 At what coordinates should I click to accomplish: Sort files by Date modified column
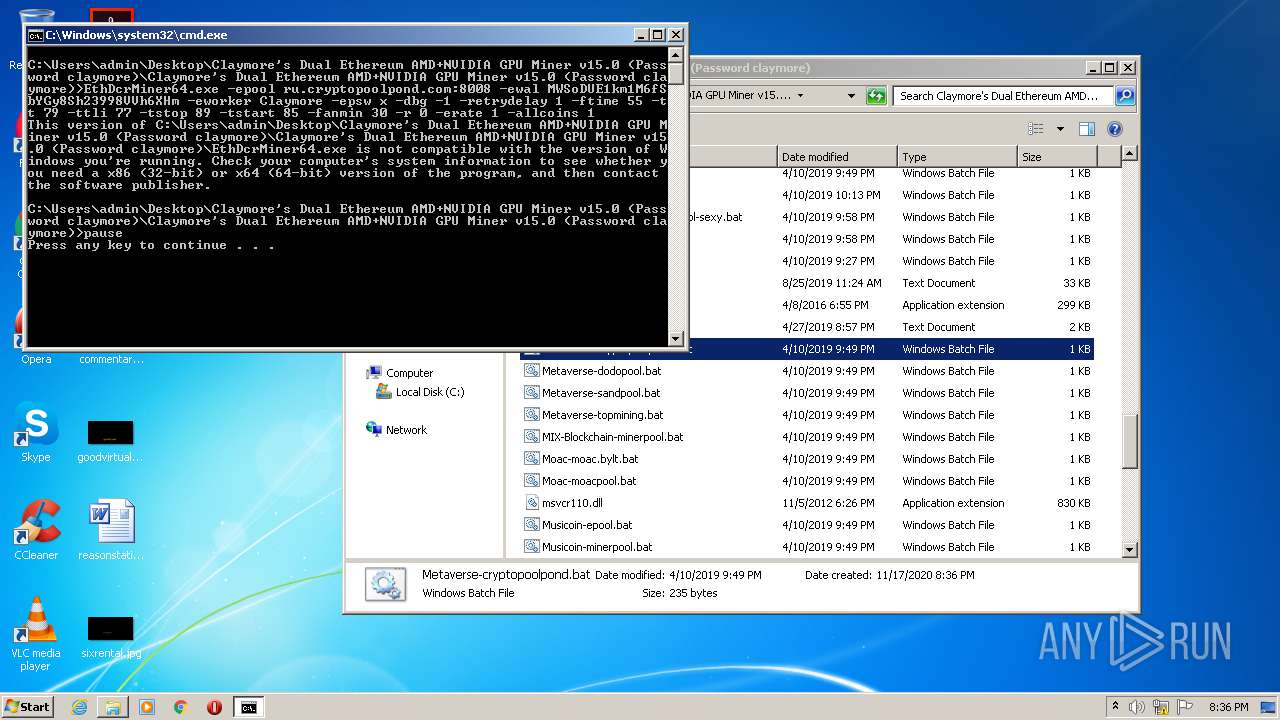coord(836,157)
